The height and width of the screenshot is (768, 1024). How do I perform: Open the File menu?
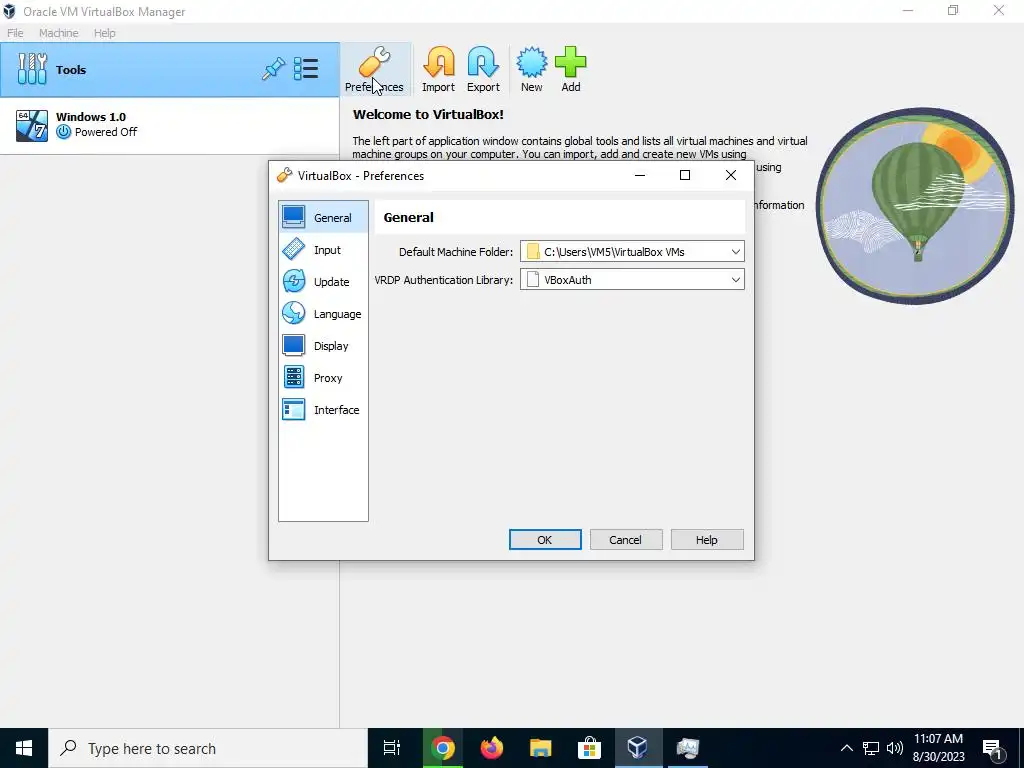tap(15, 33)
